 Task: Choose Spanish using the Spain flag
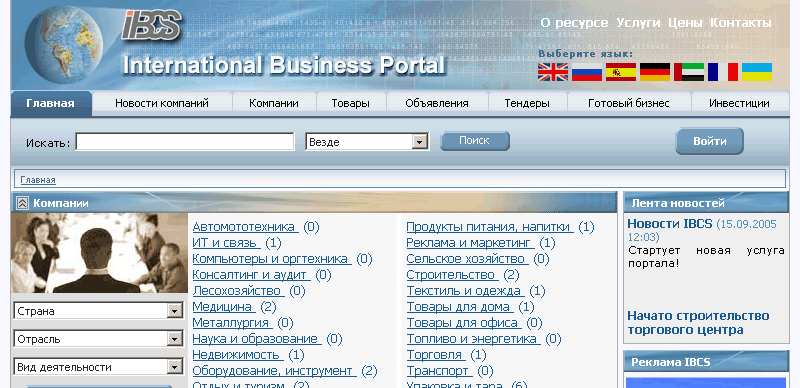620,72
